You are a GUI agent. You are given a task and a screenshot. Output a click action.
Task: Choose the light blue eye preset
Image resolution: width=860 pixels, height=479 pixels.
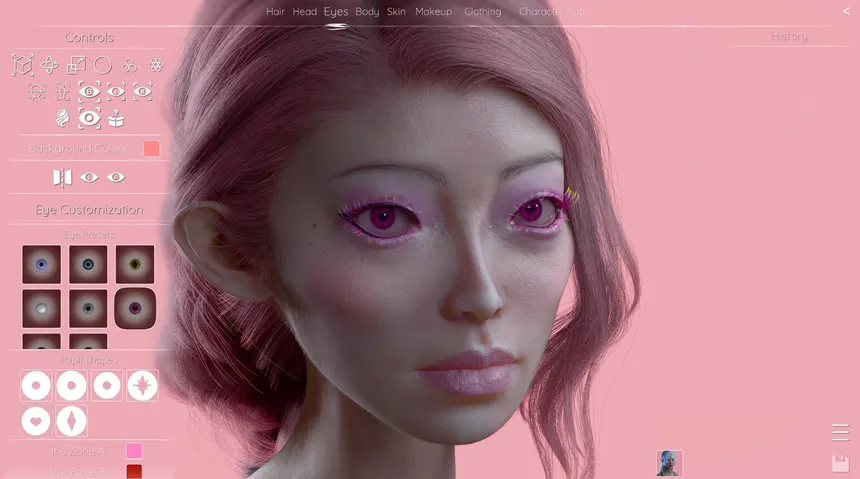(41, 264)
